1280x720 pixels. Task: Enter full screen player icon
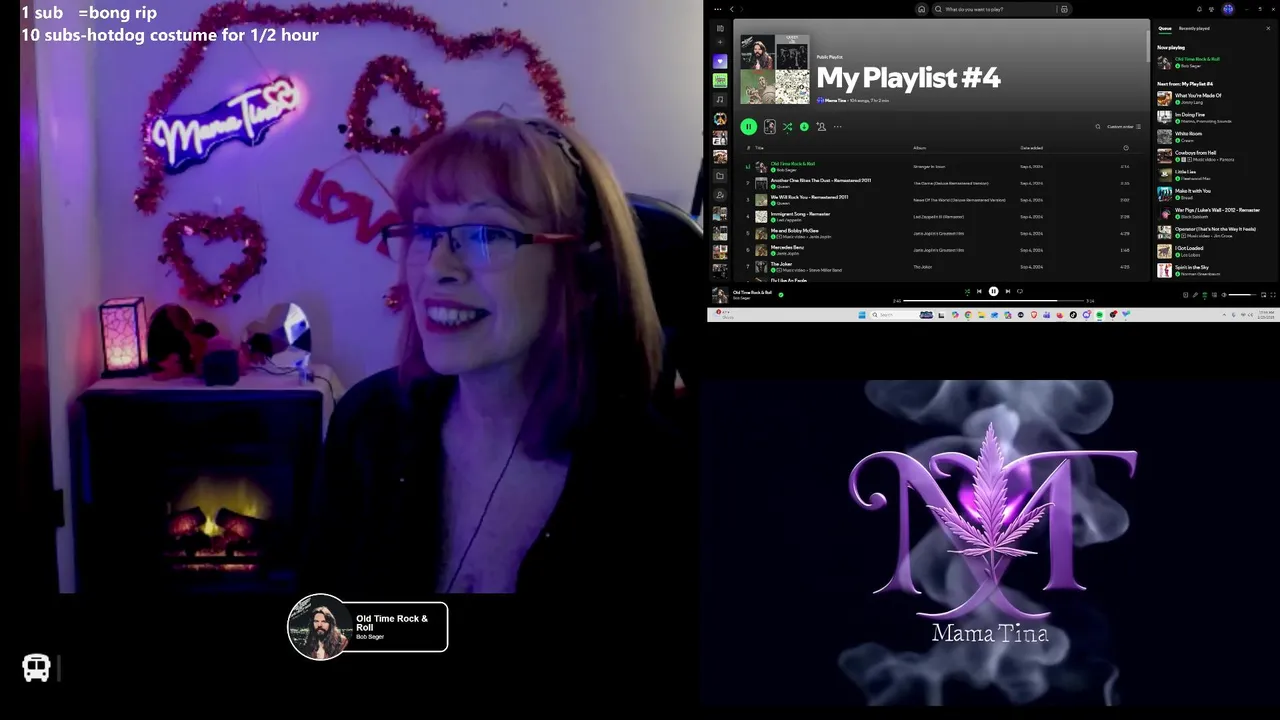[x=1275, y=295]
